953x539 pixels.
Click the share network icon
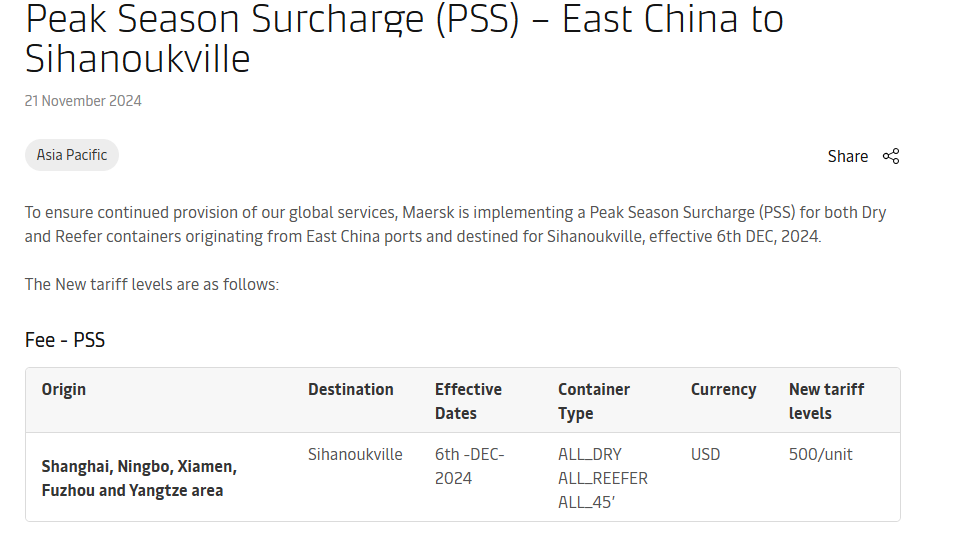tap(891, 156)
